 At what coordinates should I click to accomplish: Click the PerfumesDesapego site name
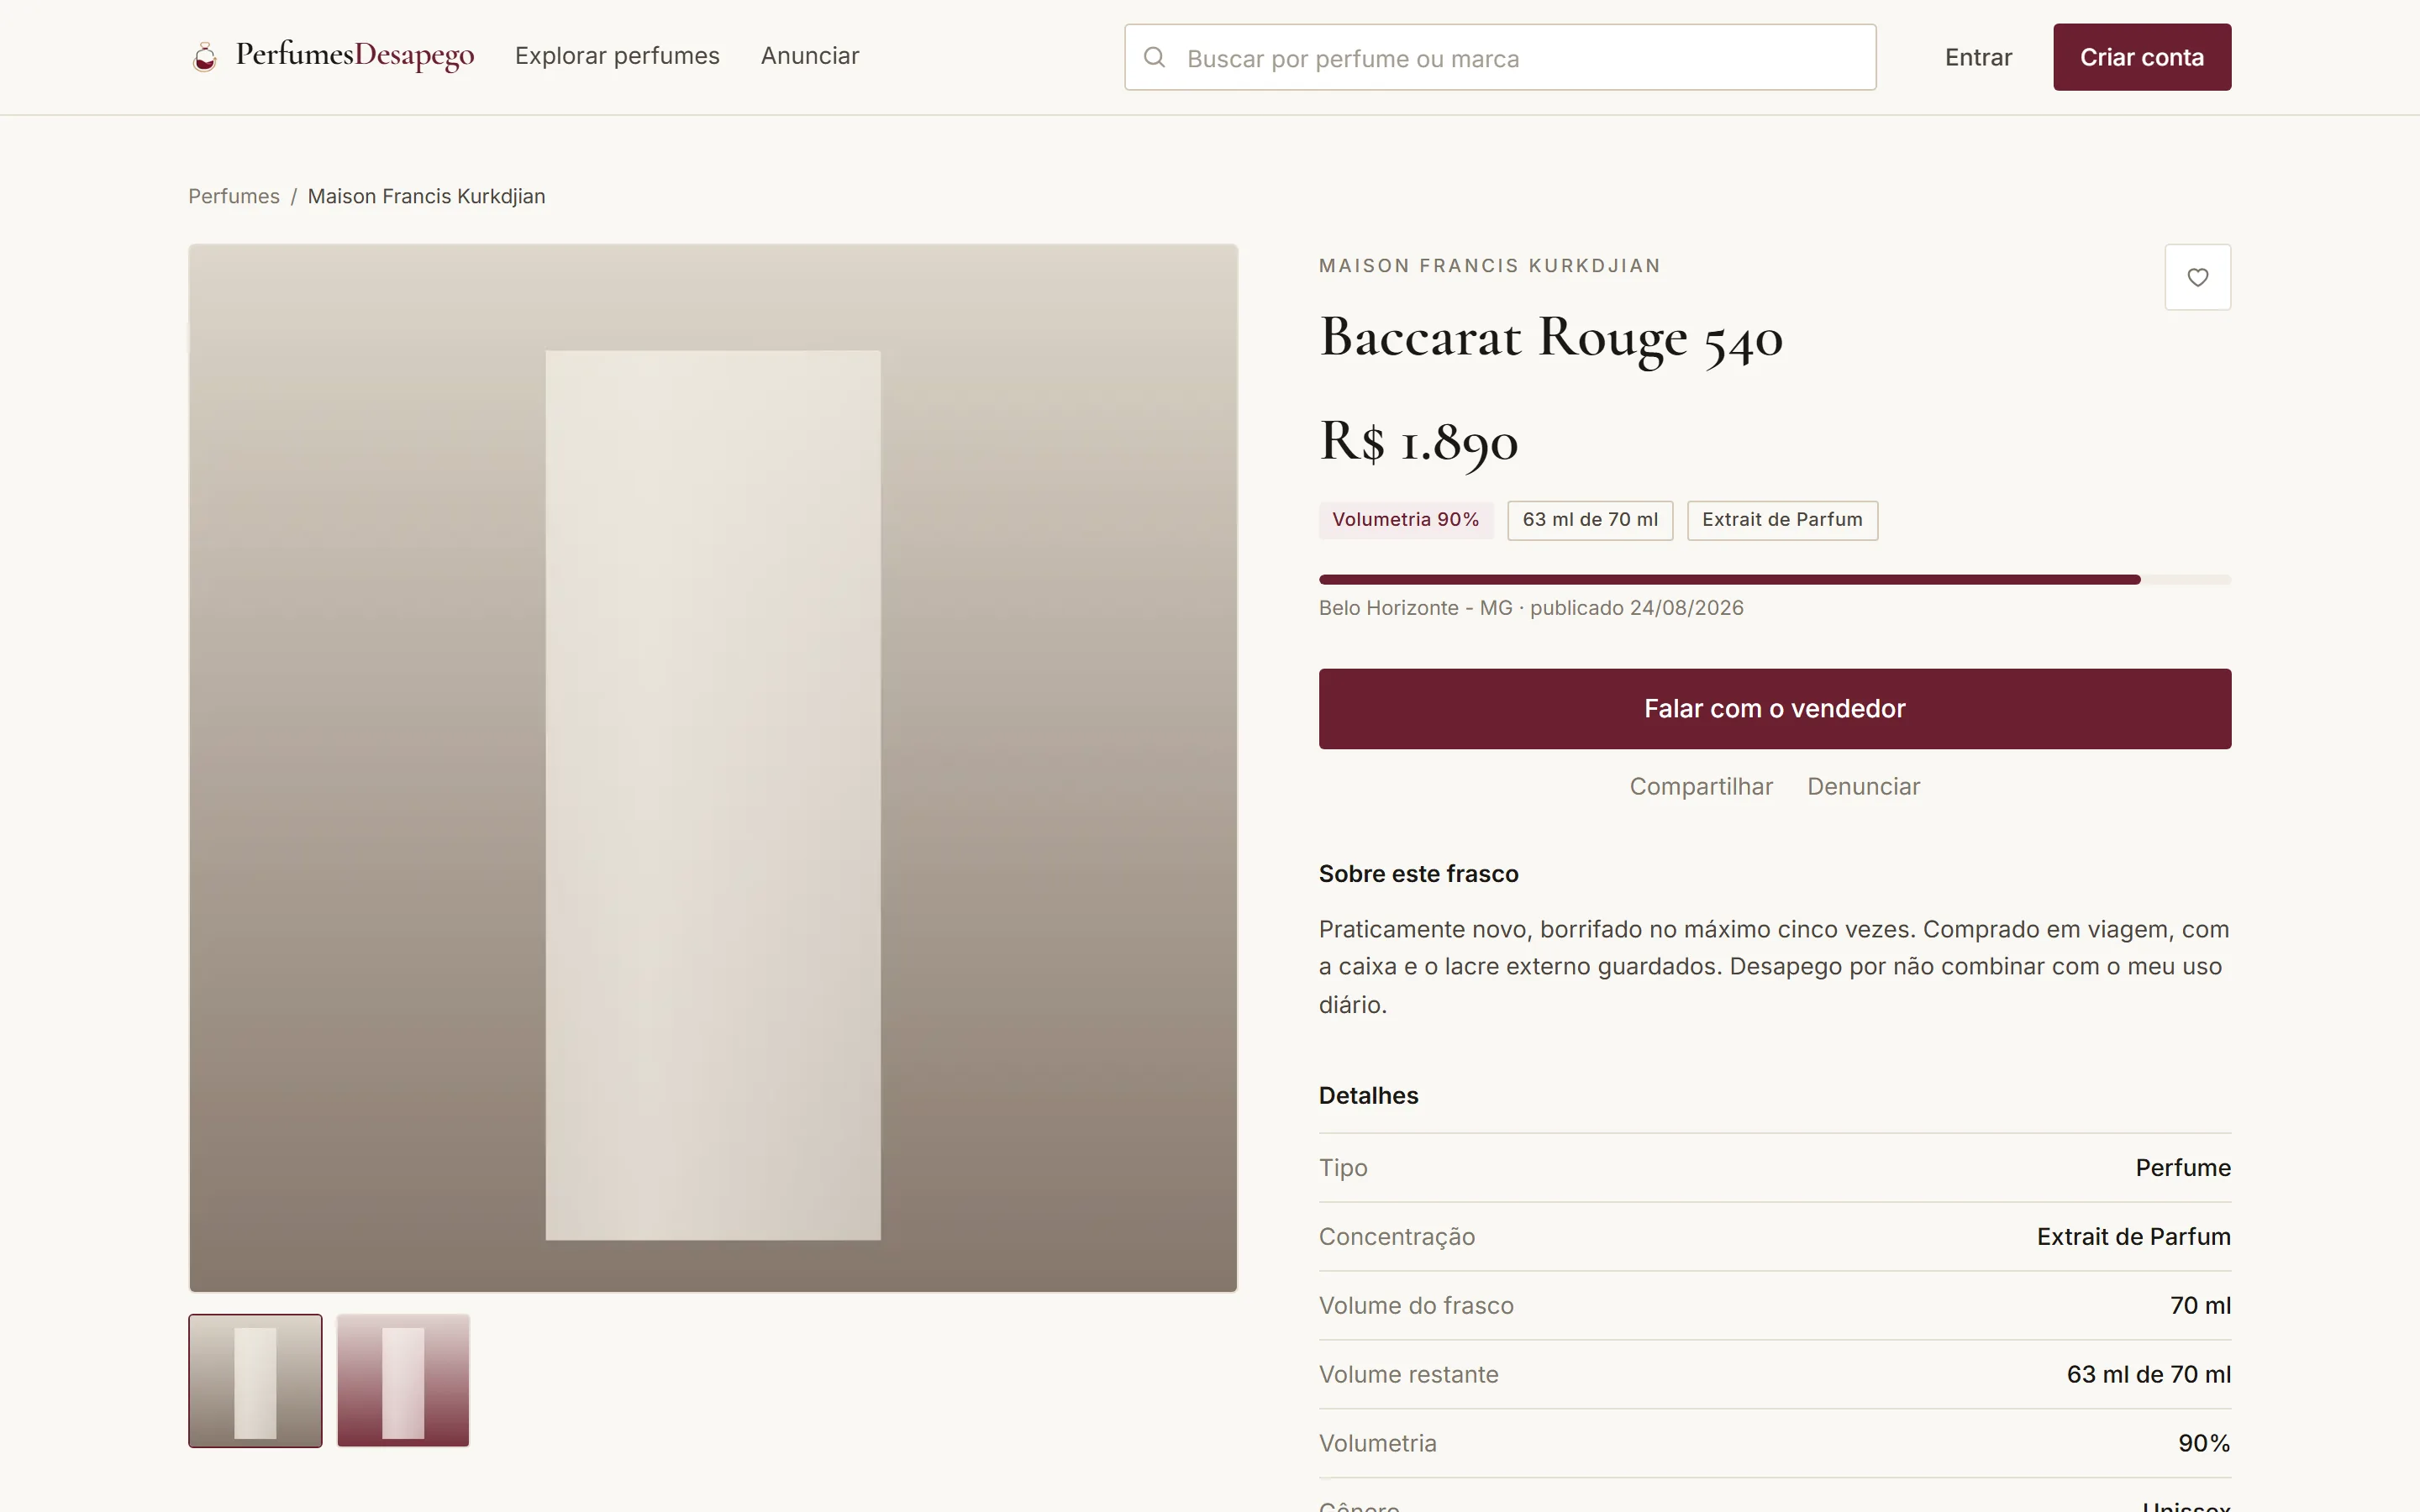(x=355, y=55)
